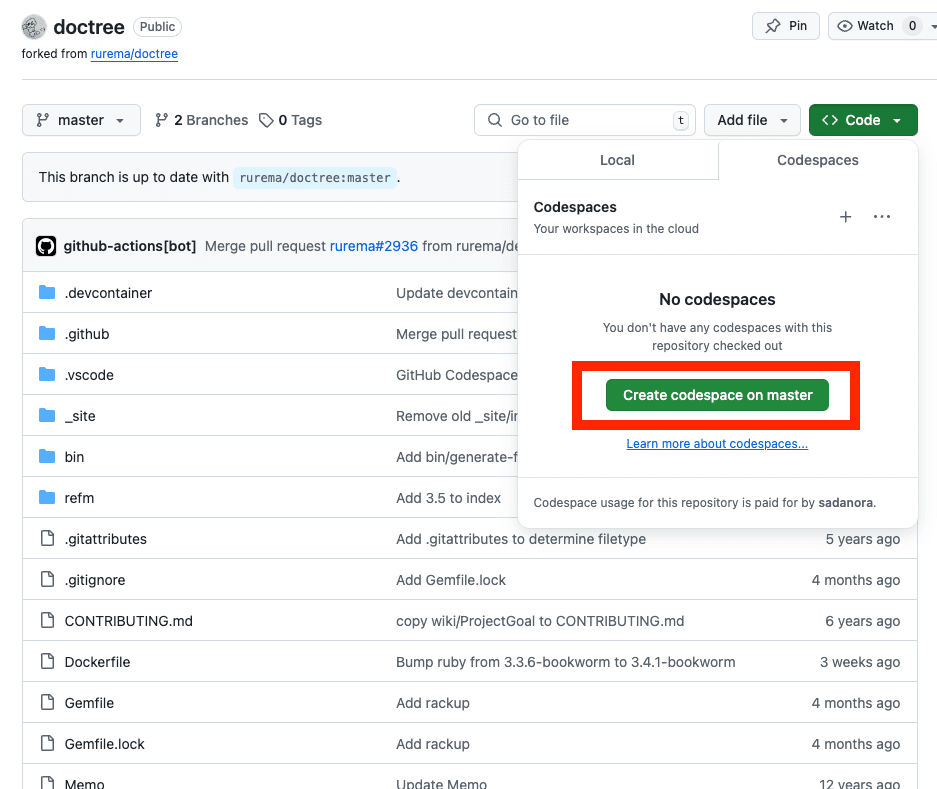Open the .devcontainer folder icon
Viewport: 937px width, 789px height.
46,292
